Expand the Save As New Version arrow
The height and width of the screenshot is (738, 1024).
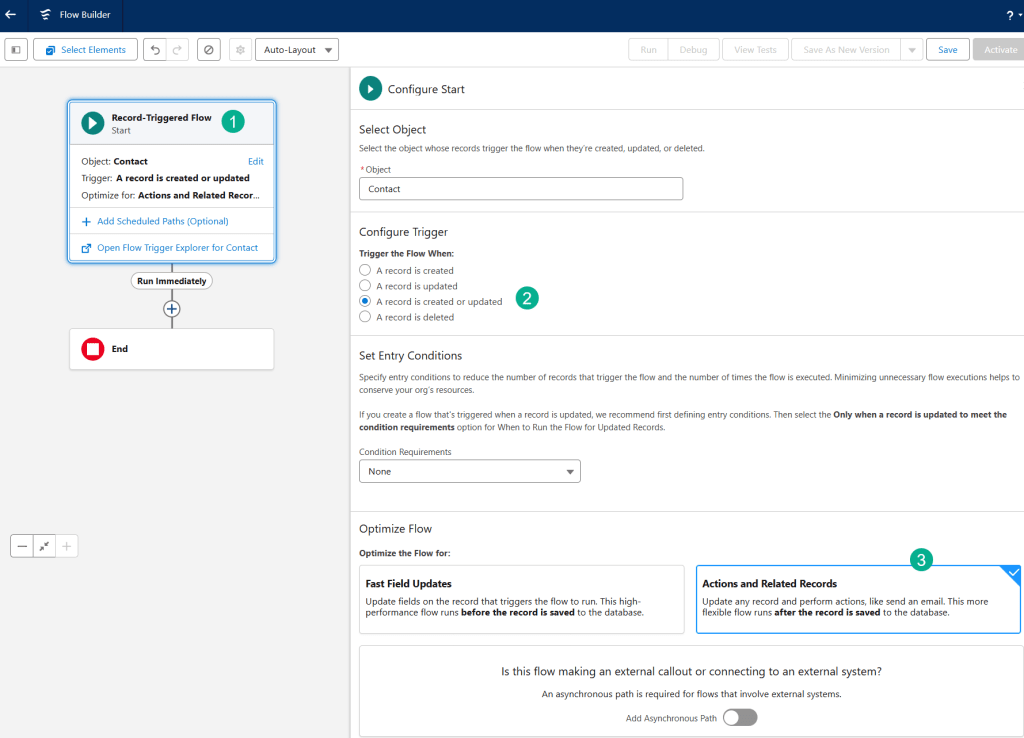click(x=911, y=50)
